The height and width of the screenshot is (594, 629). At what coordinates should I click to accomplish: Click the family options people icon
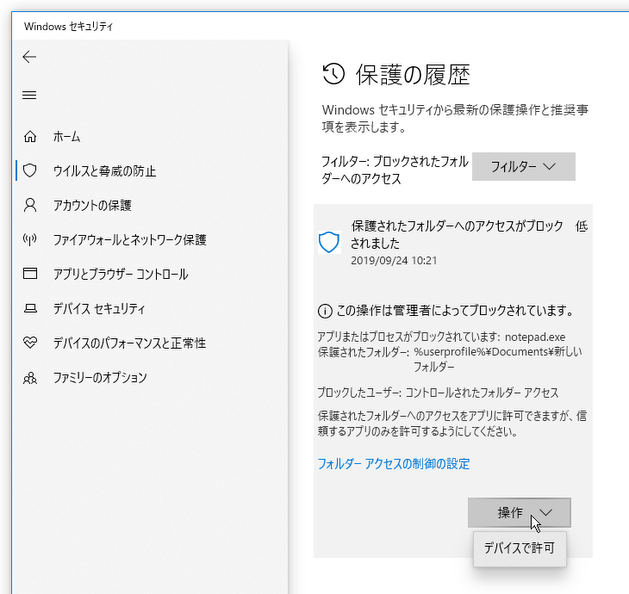tap(30, 377)
